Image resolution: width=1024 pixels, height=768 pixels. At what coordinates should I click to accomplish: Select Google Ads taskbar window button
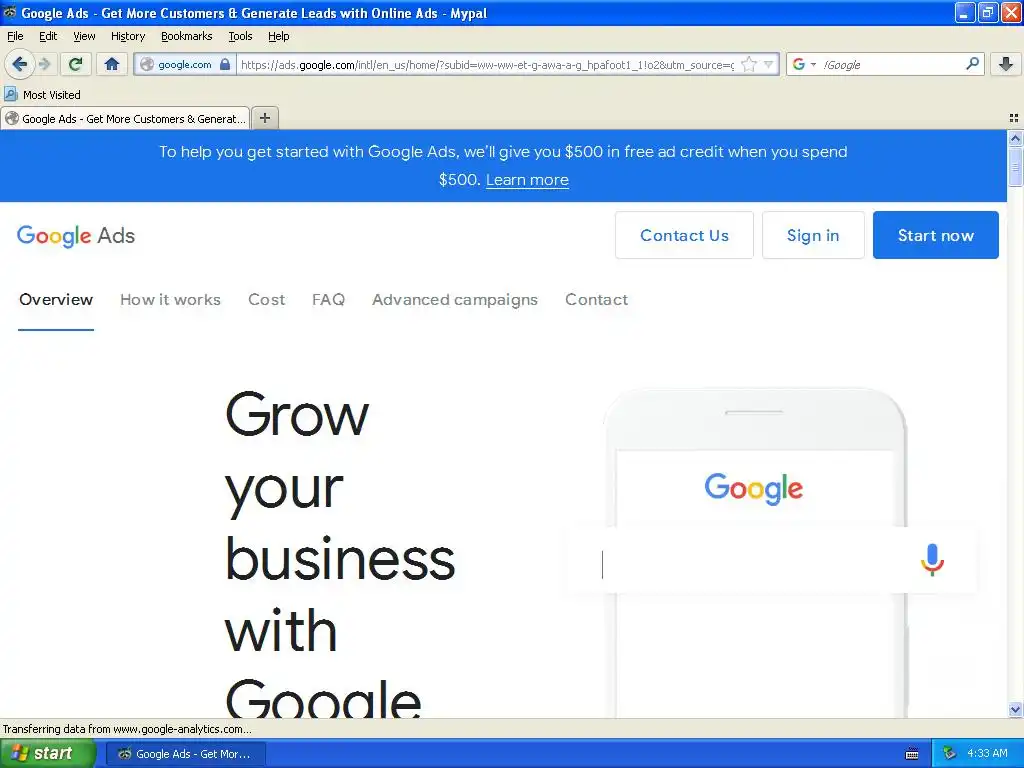(x=186, y=754)
